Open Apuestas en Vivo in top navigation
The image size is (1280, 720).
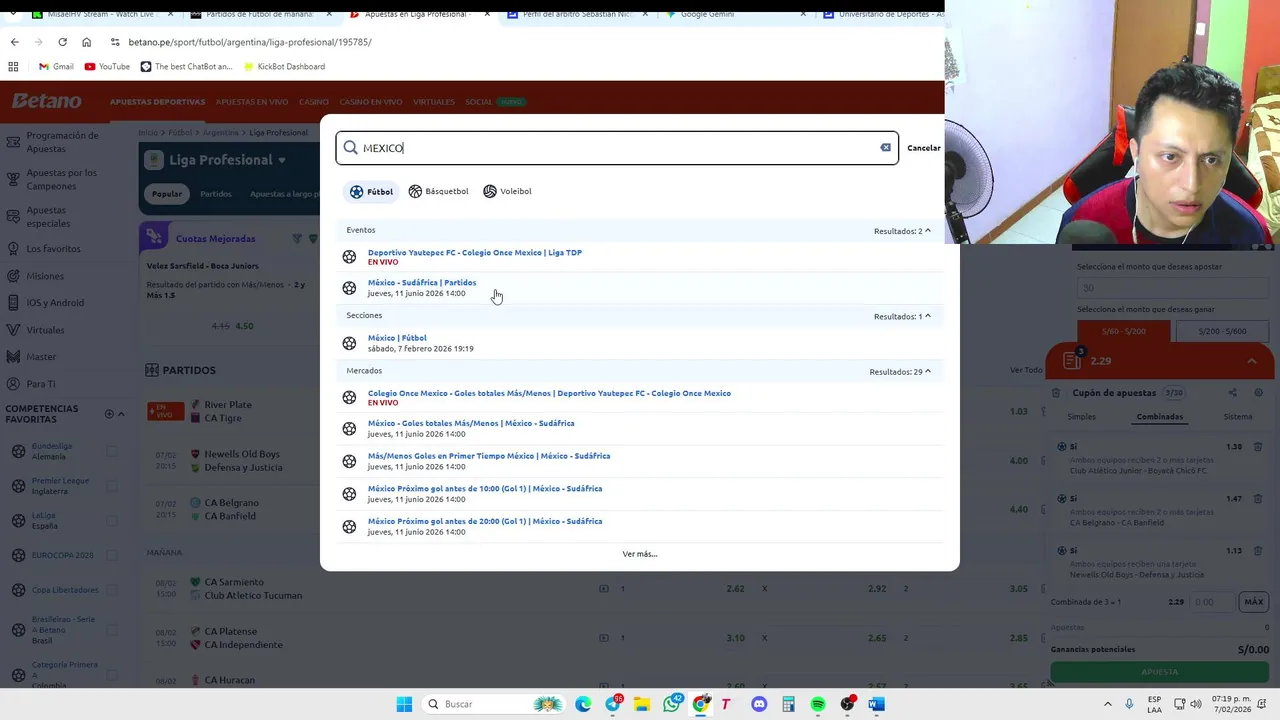(x=252, y=102)
